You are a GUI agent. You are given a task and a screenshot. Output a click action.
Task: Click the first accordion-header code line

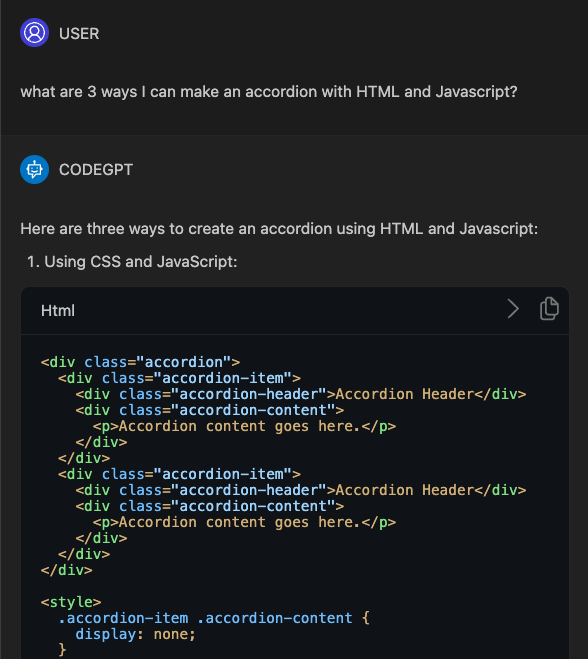[x=301, y=394]
